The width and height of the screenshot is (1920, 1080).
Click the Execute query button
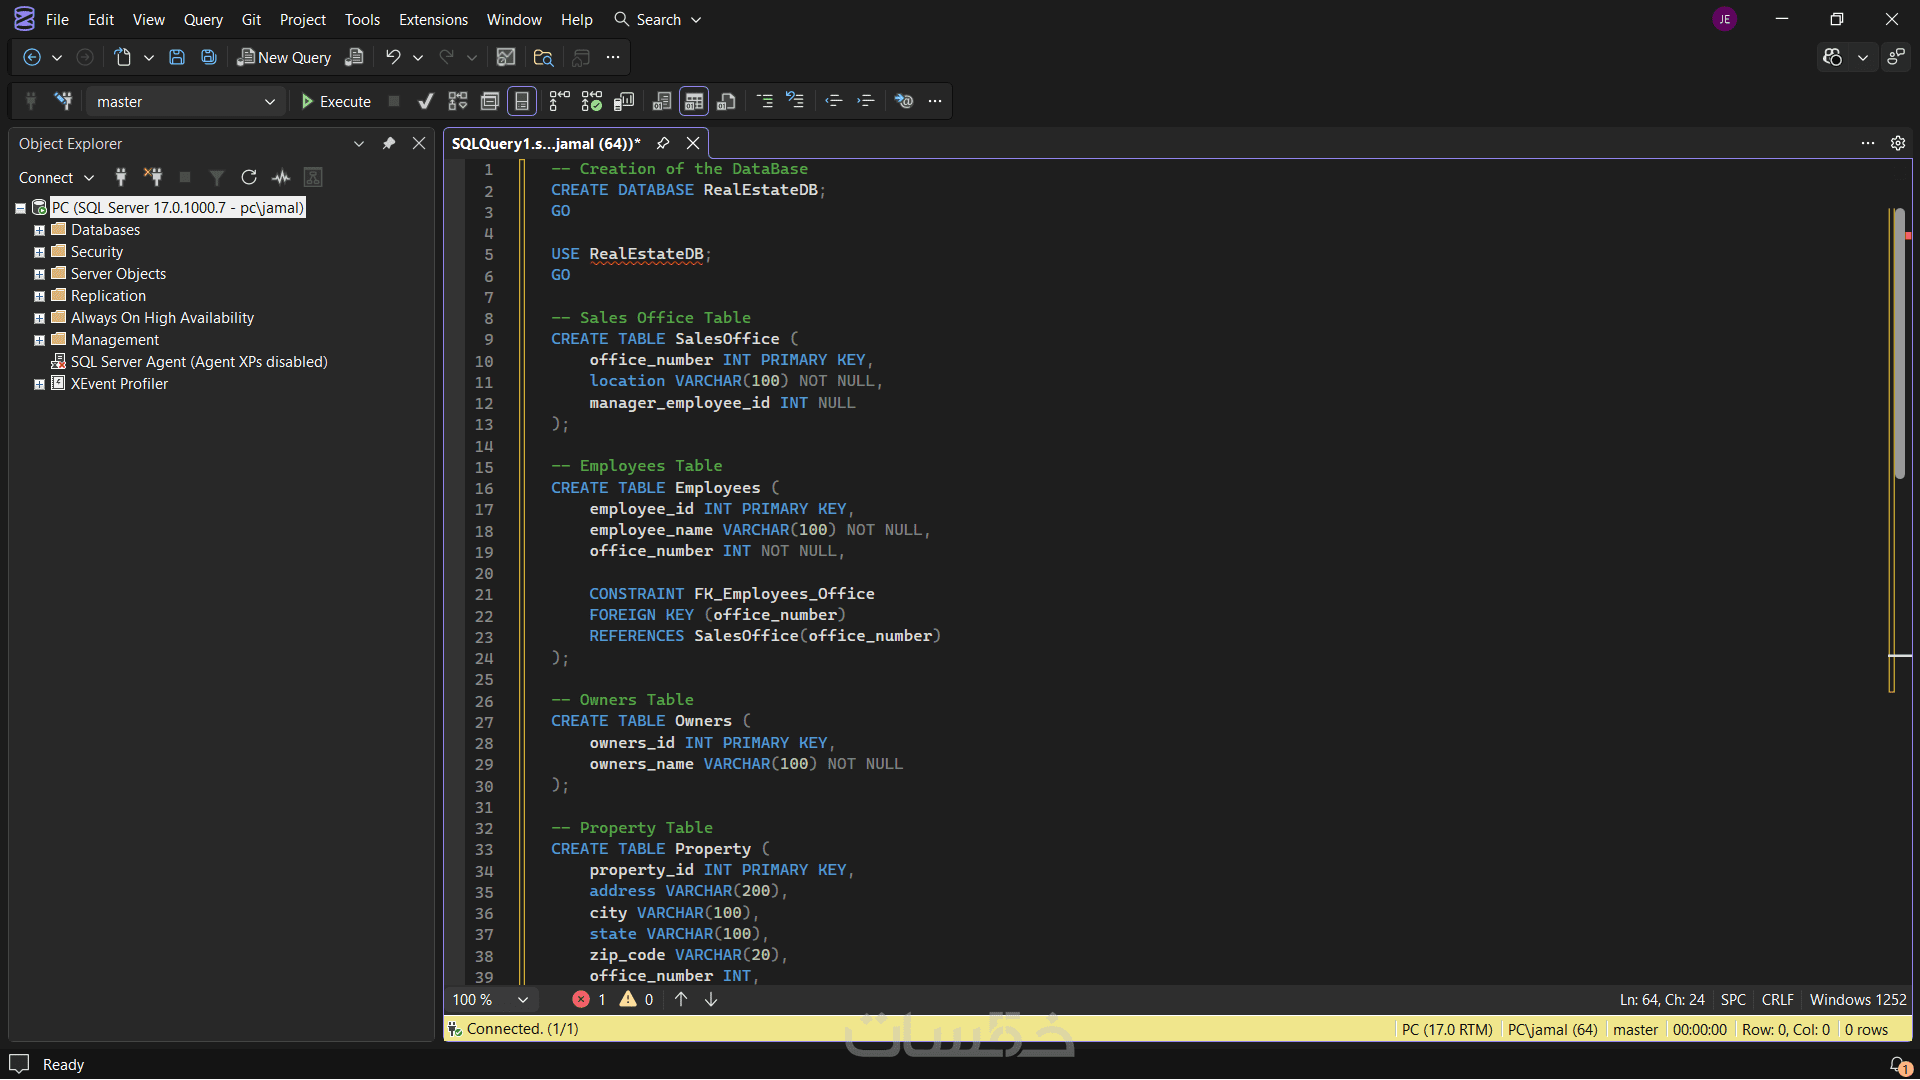[336, 101]
